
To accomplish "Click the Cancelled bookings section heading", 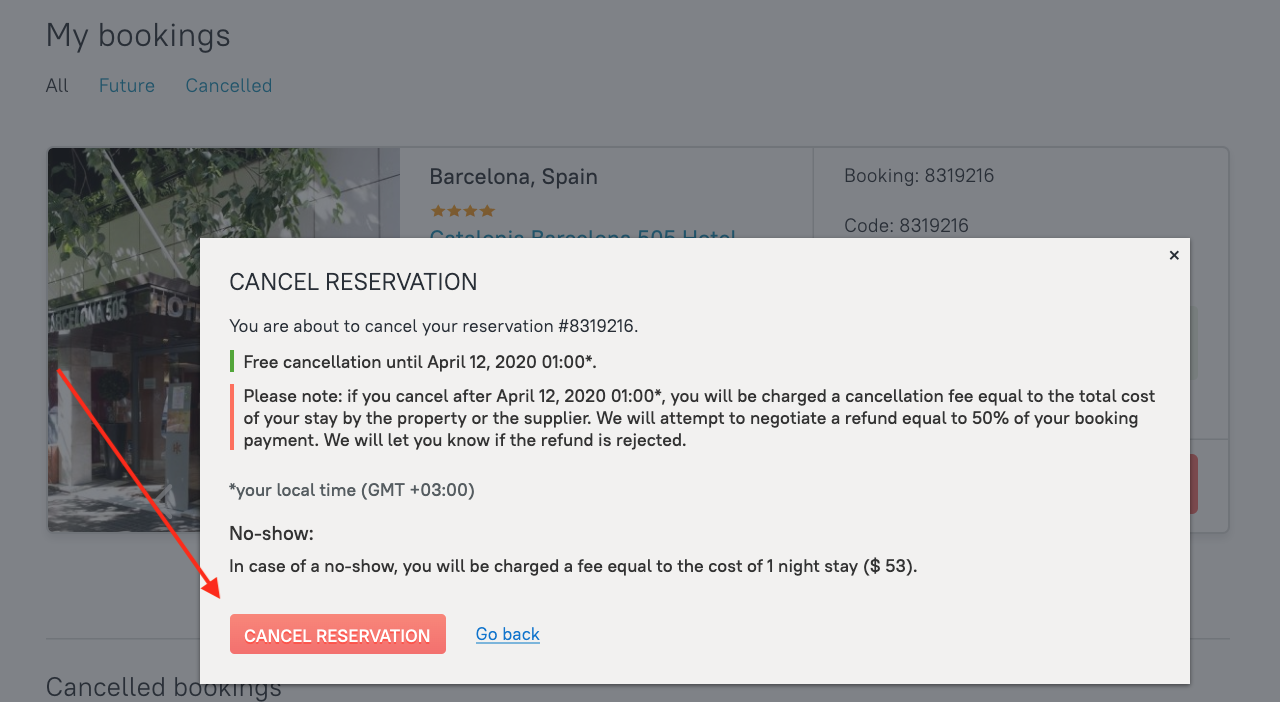I will [163, 687].
